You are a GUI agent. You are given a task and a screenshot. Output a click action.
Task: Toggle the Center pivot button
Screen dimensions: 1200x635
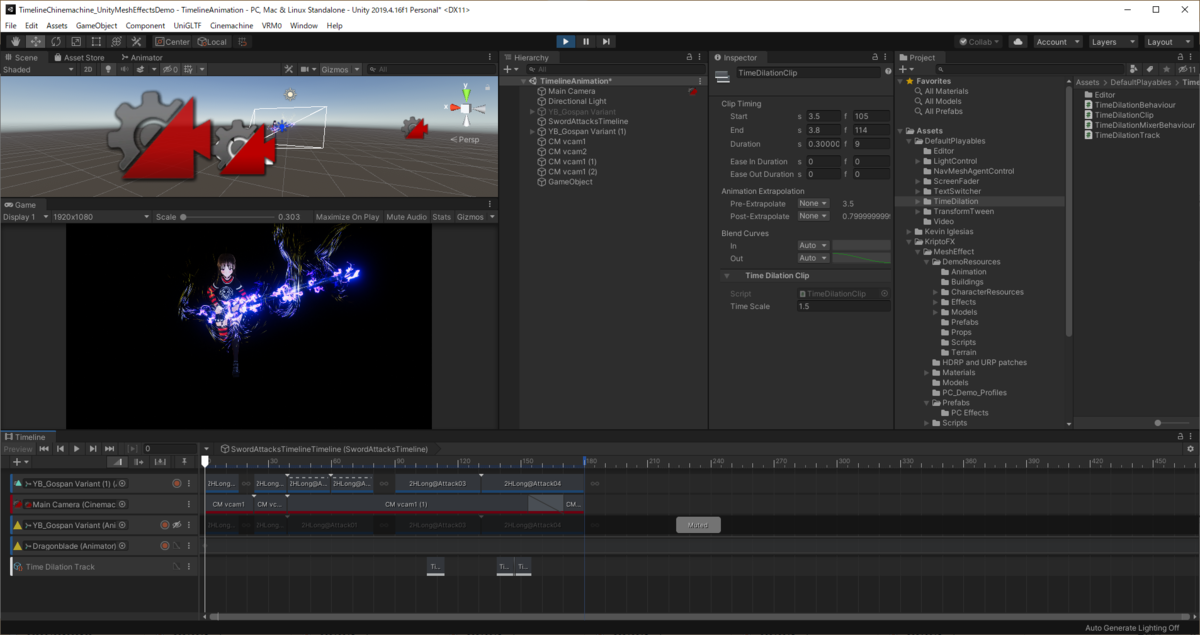[172, 42]
